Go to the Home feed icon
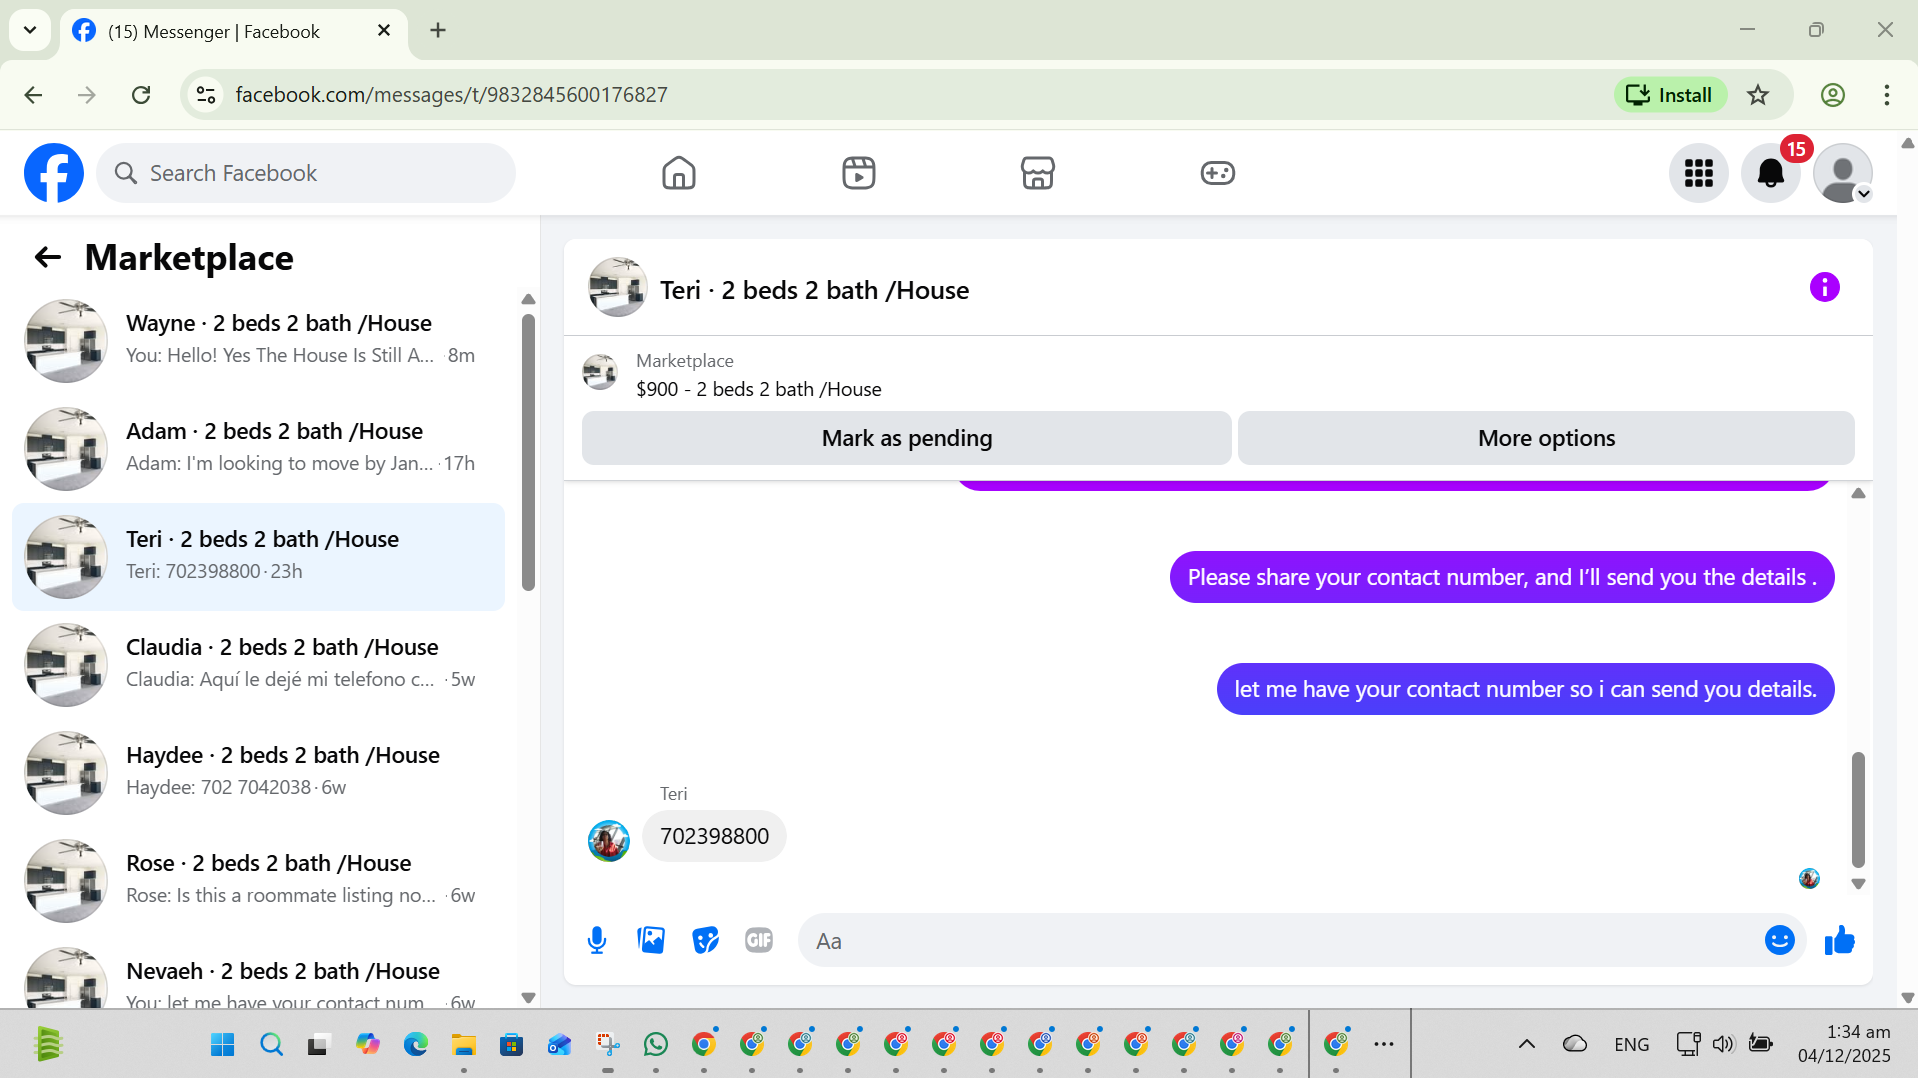 (x=679, y=173)
